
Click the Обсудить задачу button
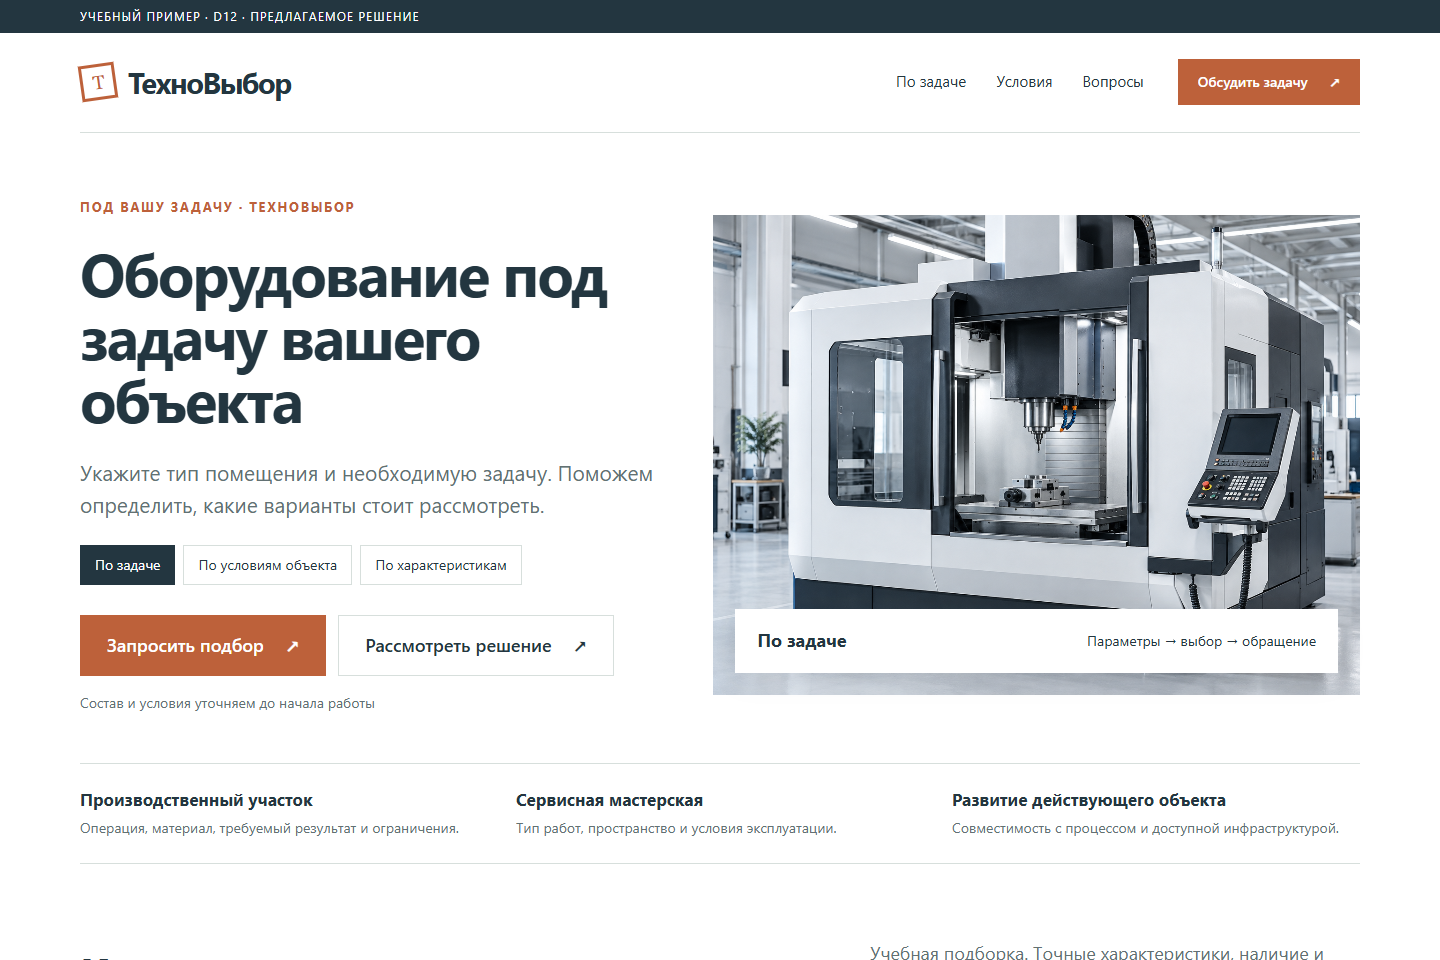[1269, 82]
